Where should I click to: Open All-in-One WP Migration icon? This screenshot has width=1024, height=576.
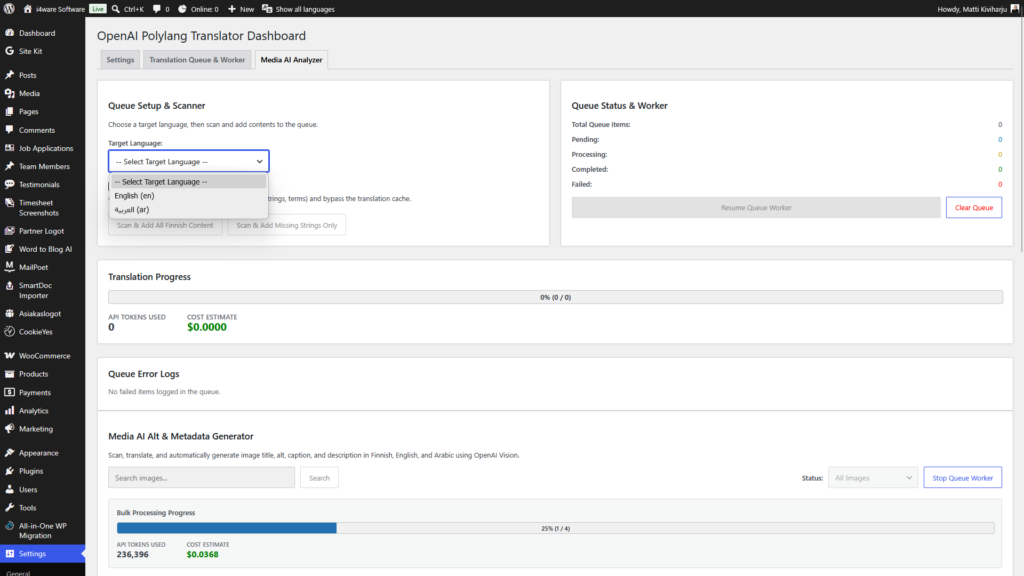(9, 526)
